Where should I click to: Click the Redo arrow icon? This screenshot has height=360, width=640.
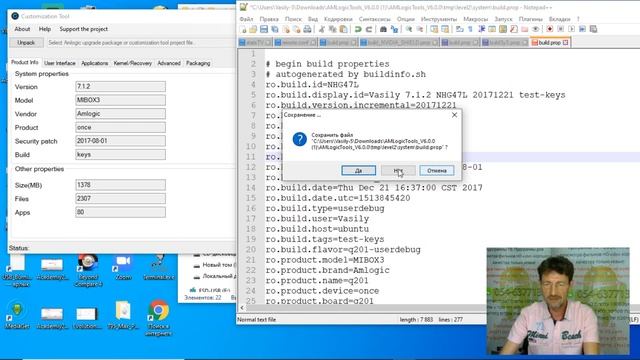(369, 29)
